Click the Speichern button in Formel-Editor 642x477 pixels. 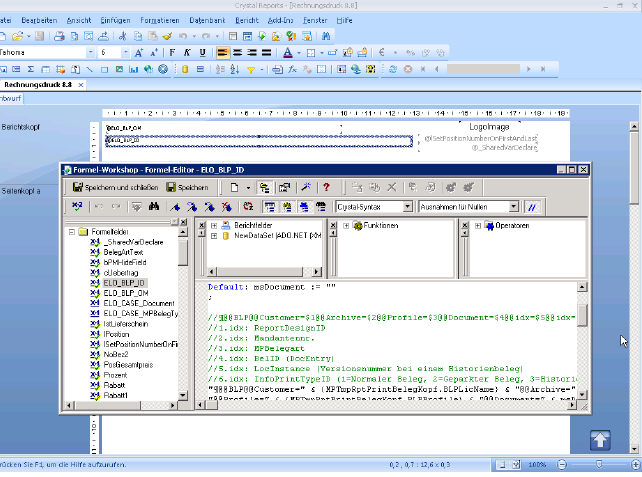pos(187,187)
